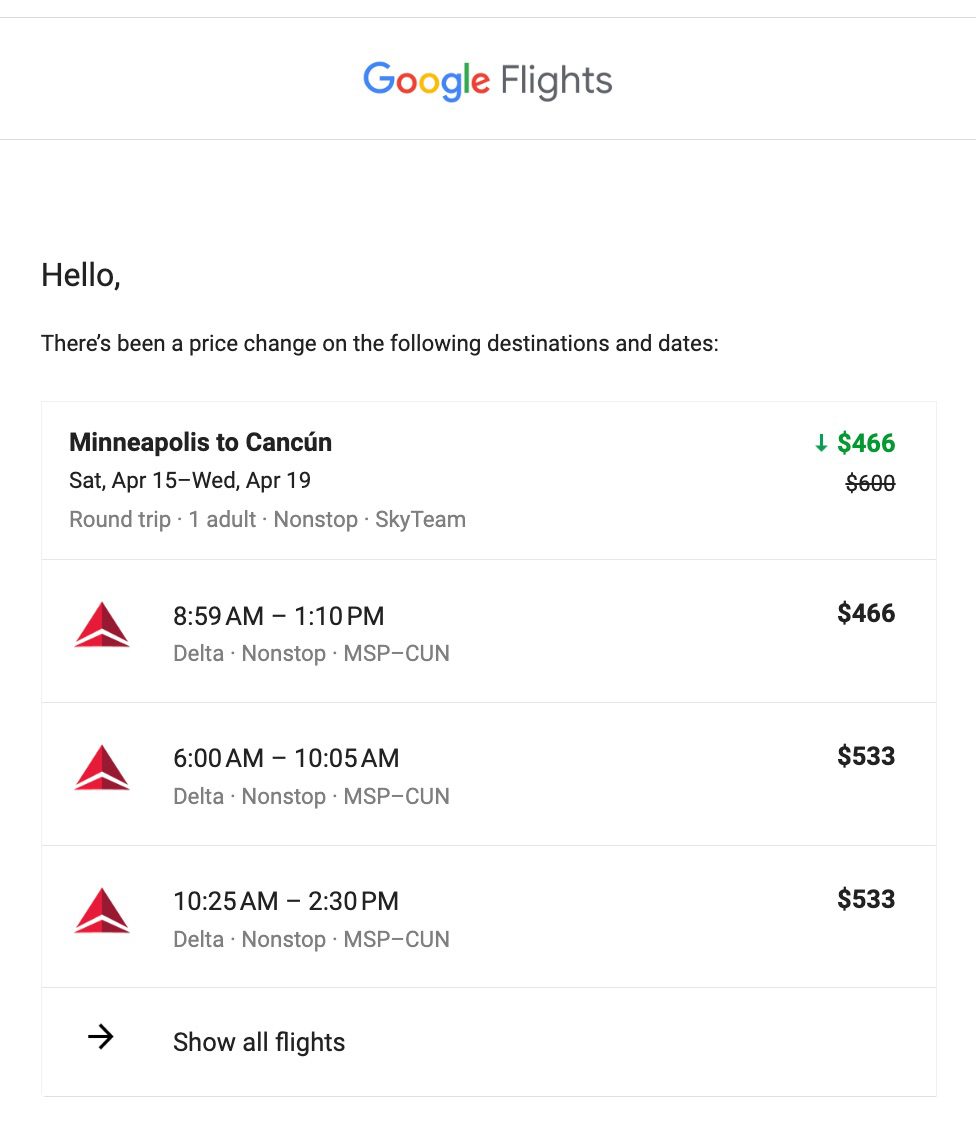
Task: Click the 8:59 AM – 1:10 PM flight row
Action: [x=277, y=616]
